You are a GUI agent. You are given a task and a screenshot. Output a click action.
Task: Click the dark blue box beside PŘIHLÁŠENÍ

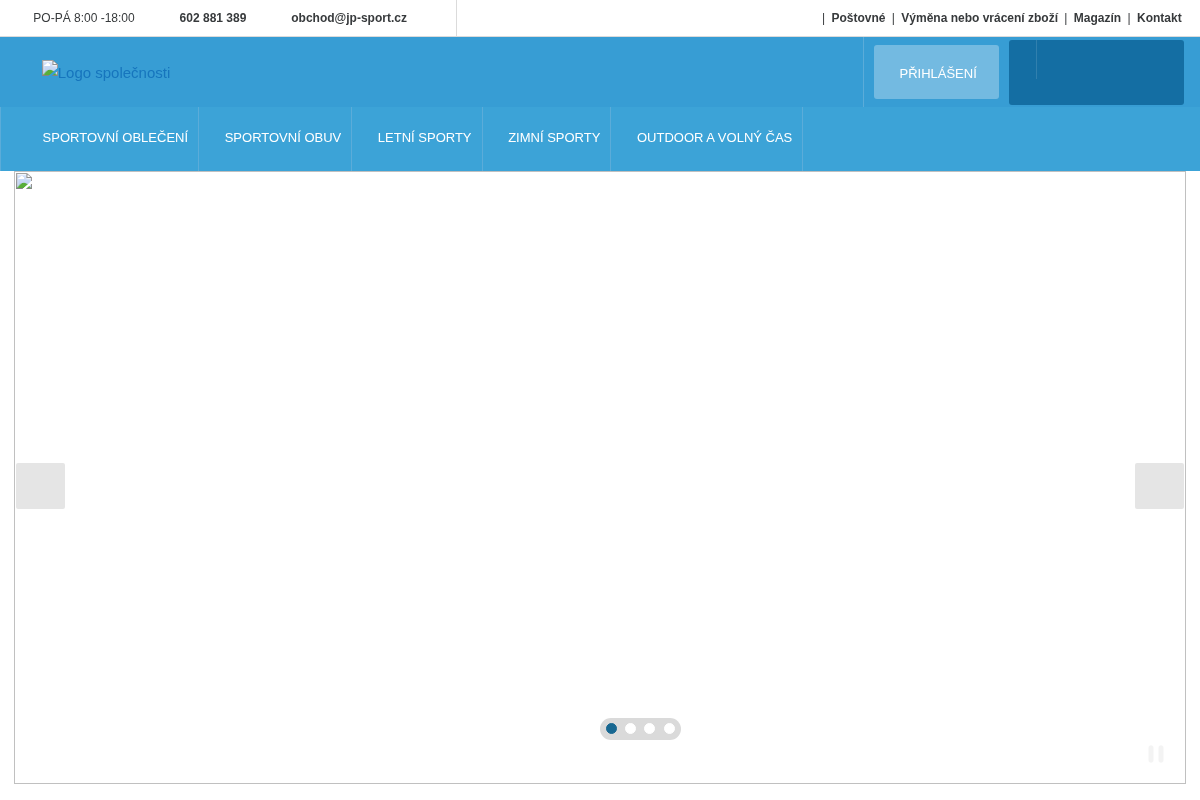tap(1096, 72)
